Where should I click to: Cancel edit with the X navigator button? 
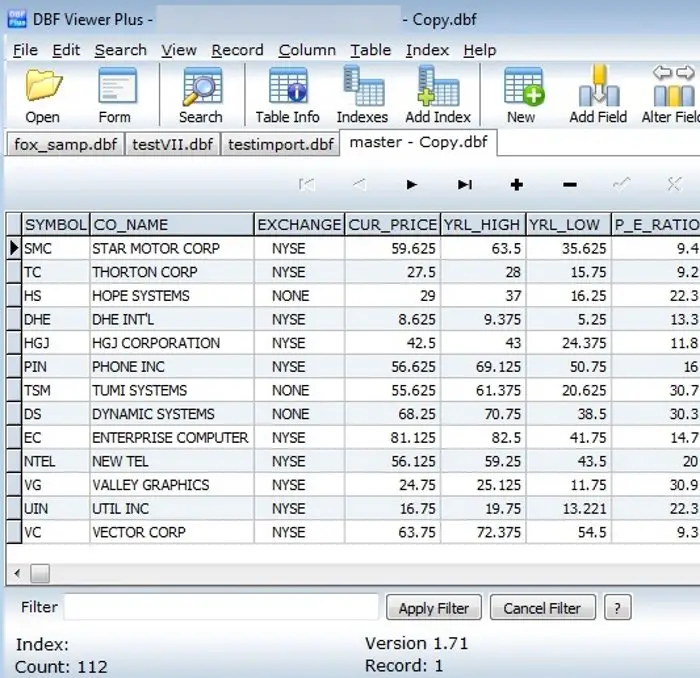tap(675, 184)
